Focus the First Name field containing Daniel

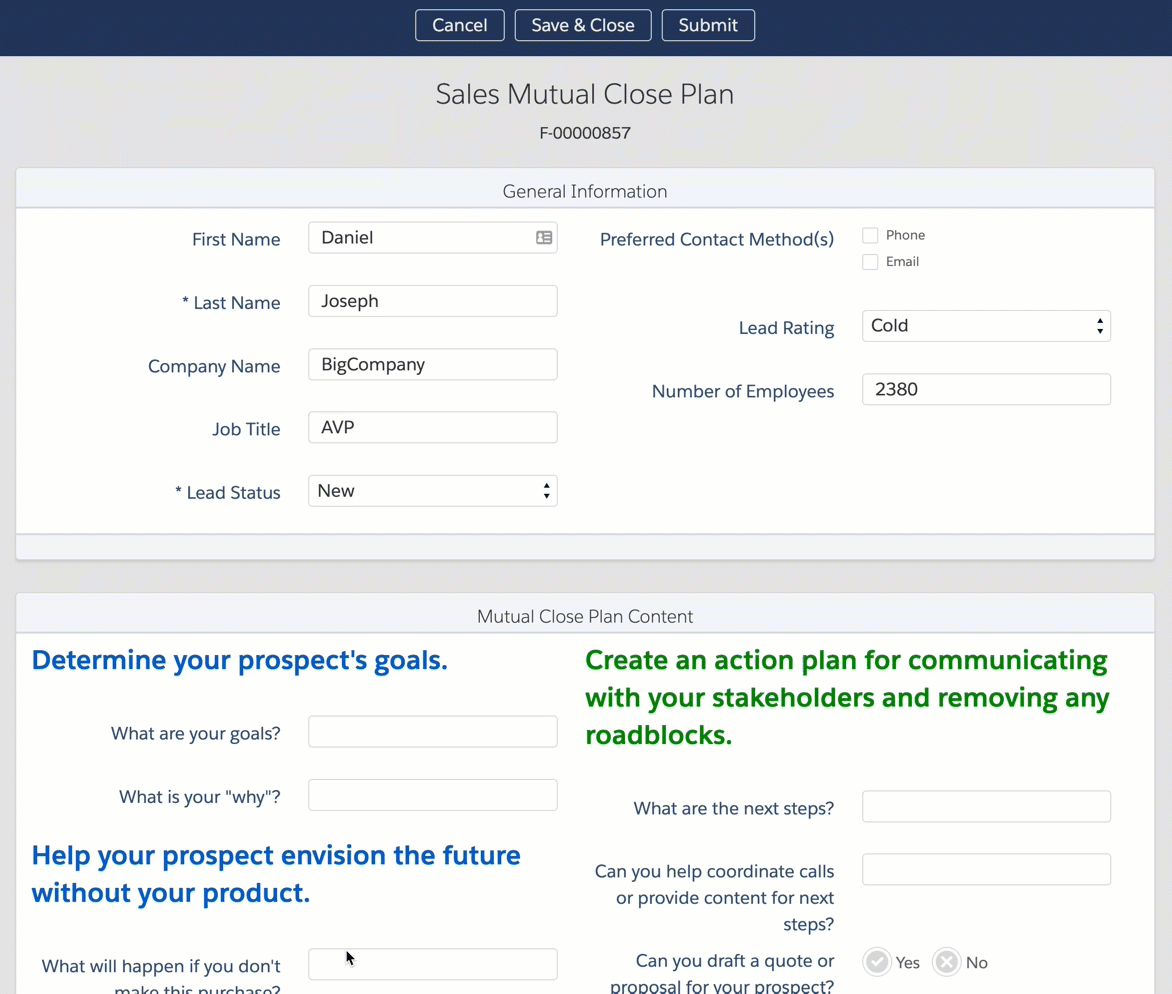[433, 238]
